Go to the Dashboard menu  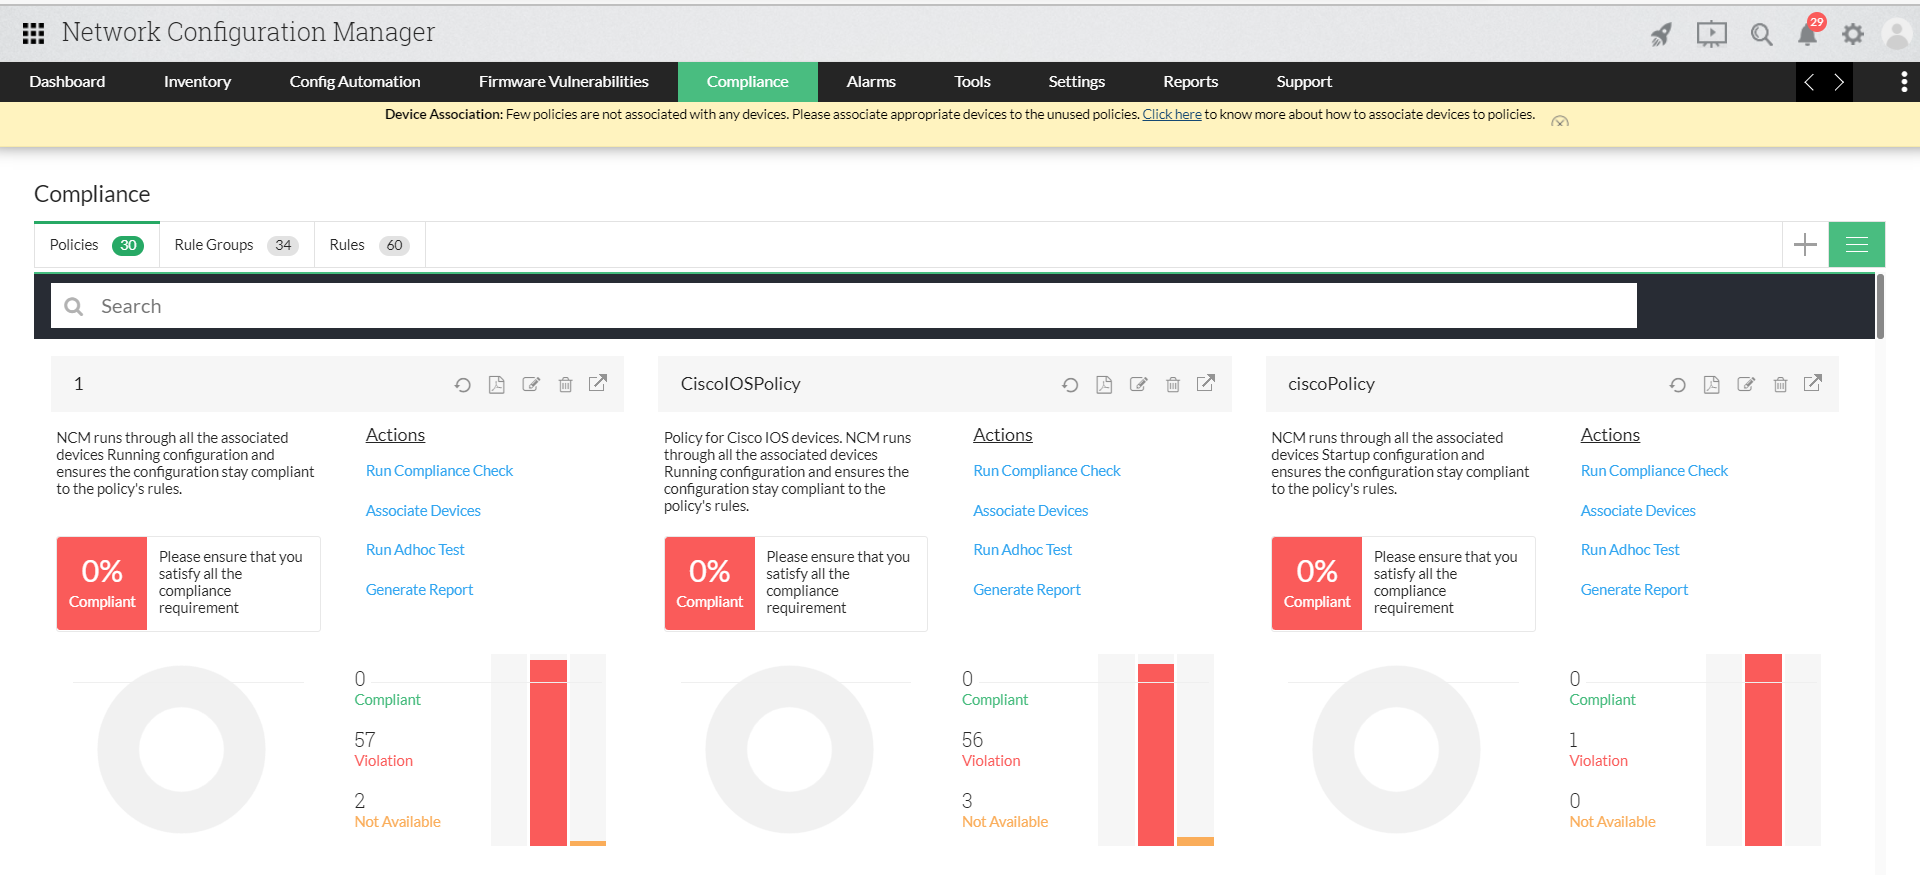[x=67, y=82]
